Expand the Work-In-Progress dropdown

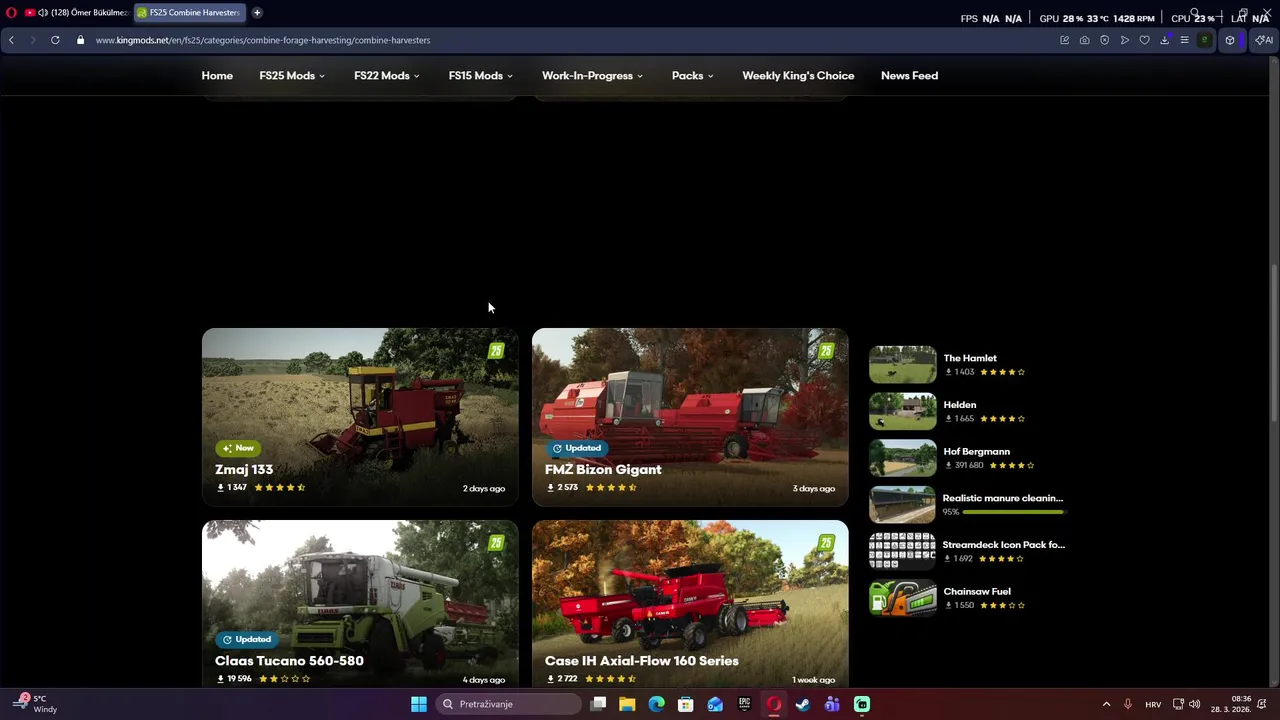click(592, 76)
